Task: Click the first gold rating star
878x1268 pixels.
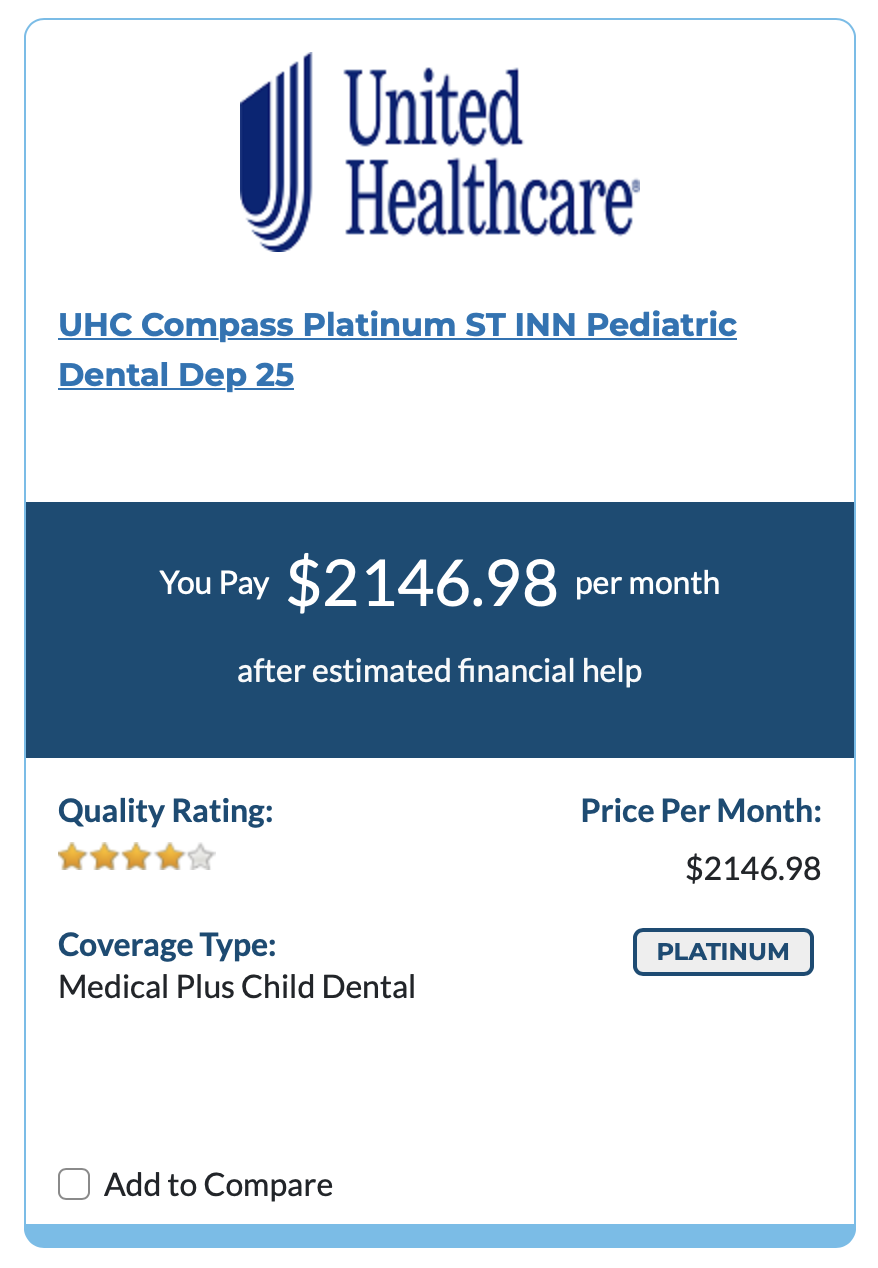Action: coord(72,857)
